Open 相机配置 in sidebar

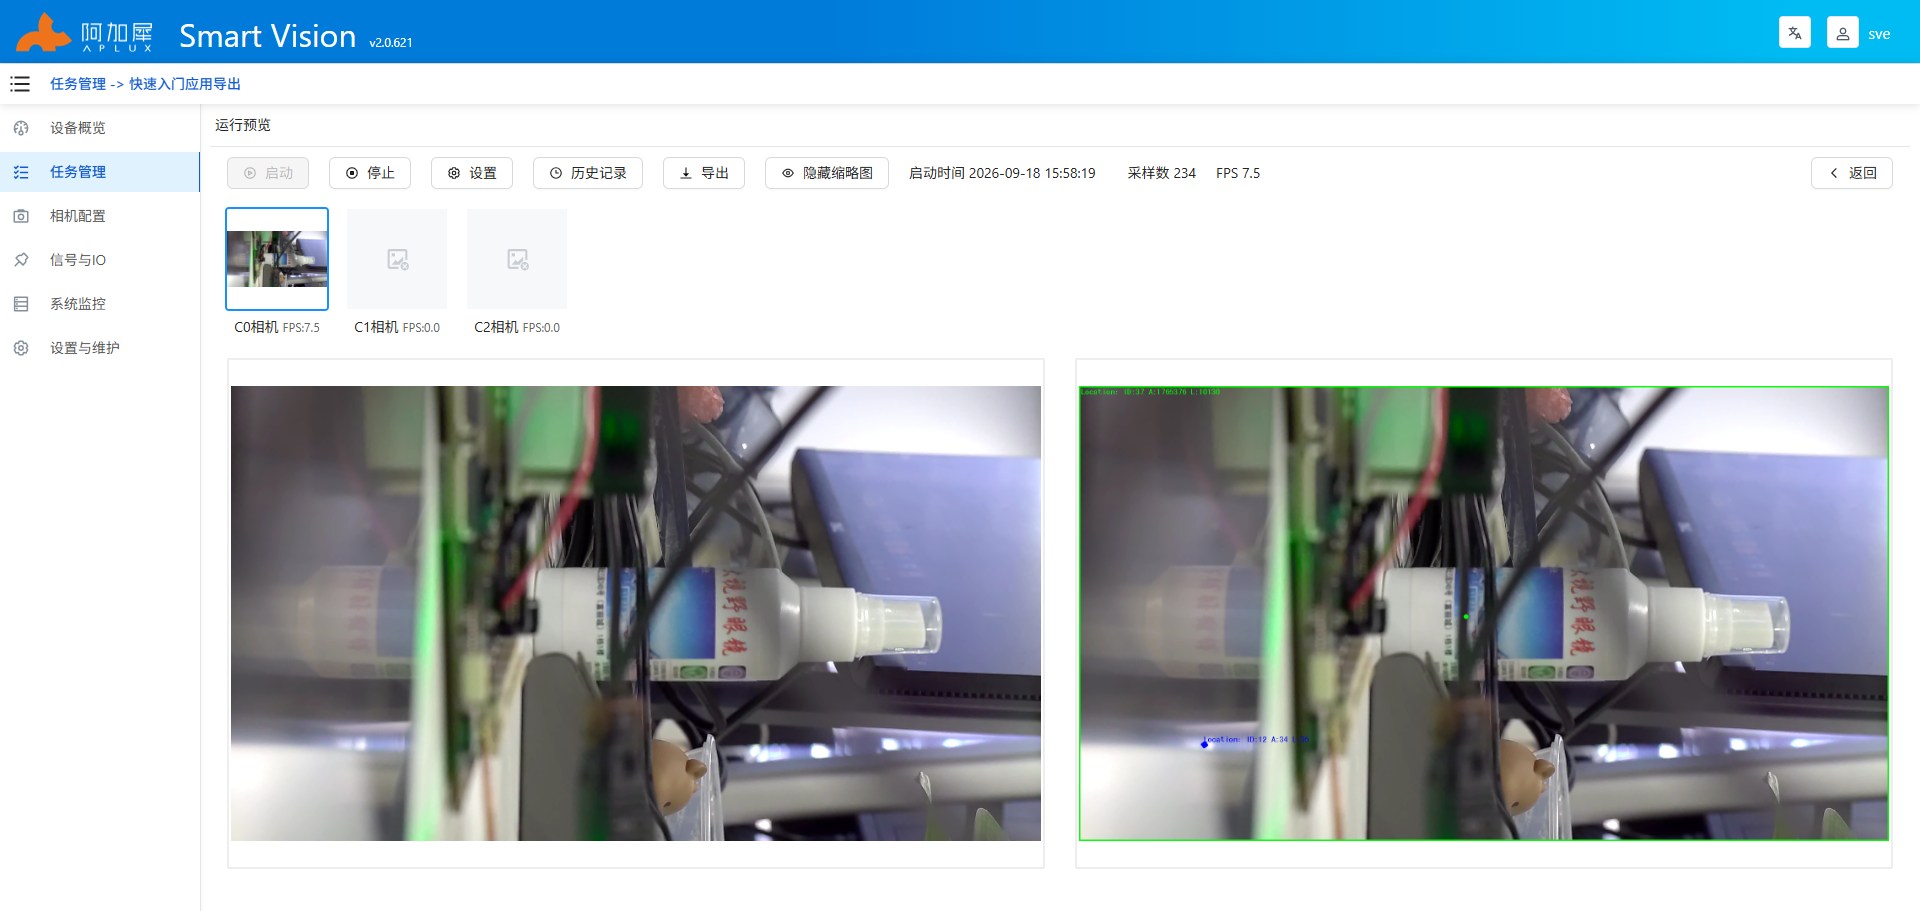[x=100, y=216]
